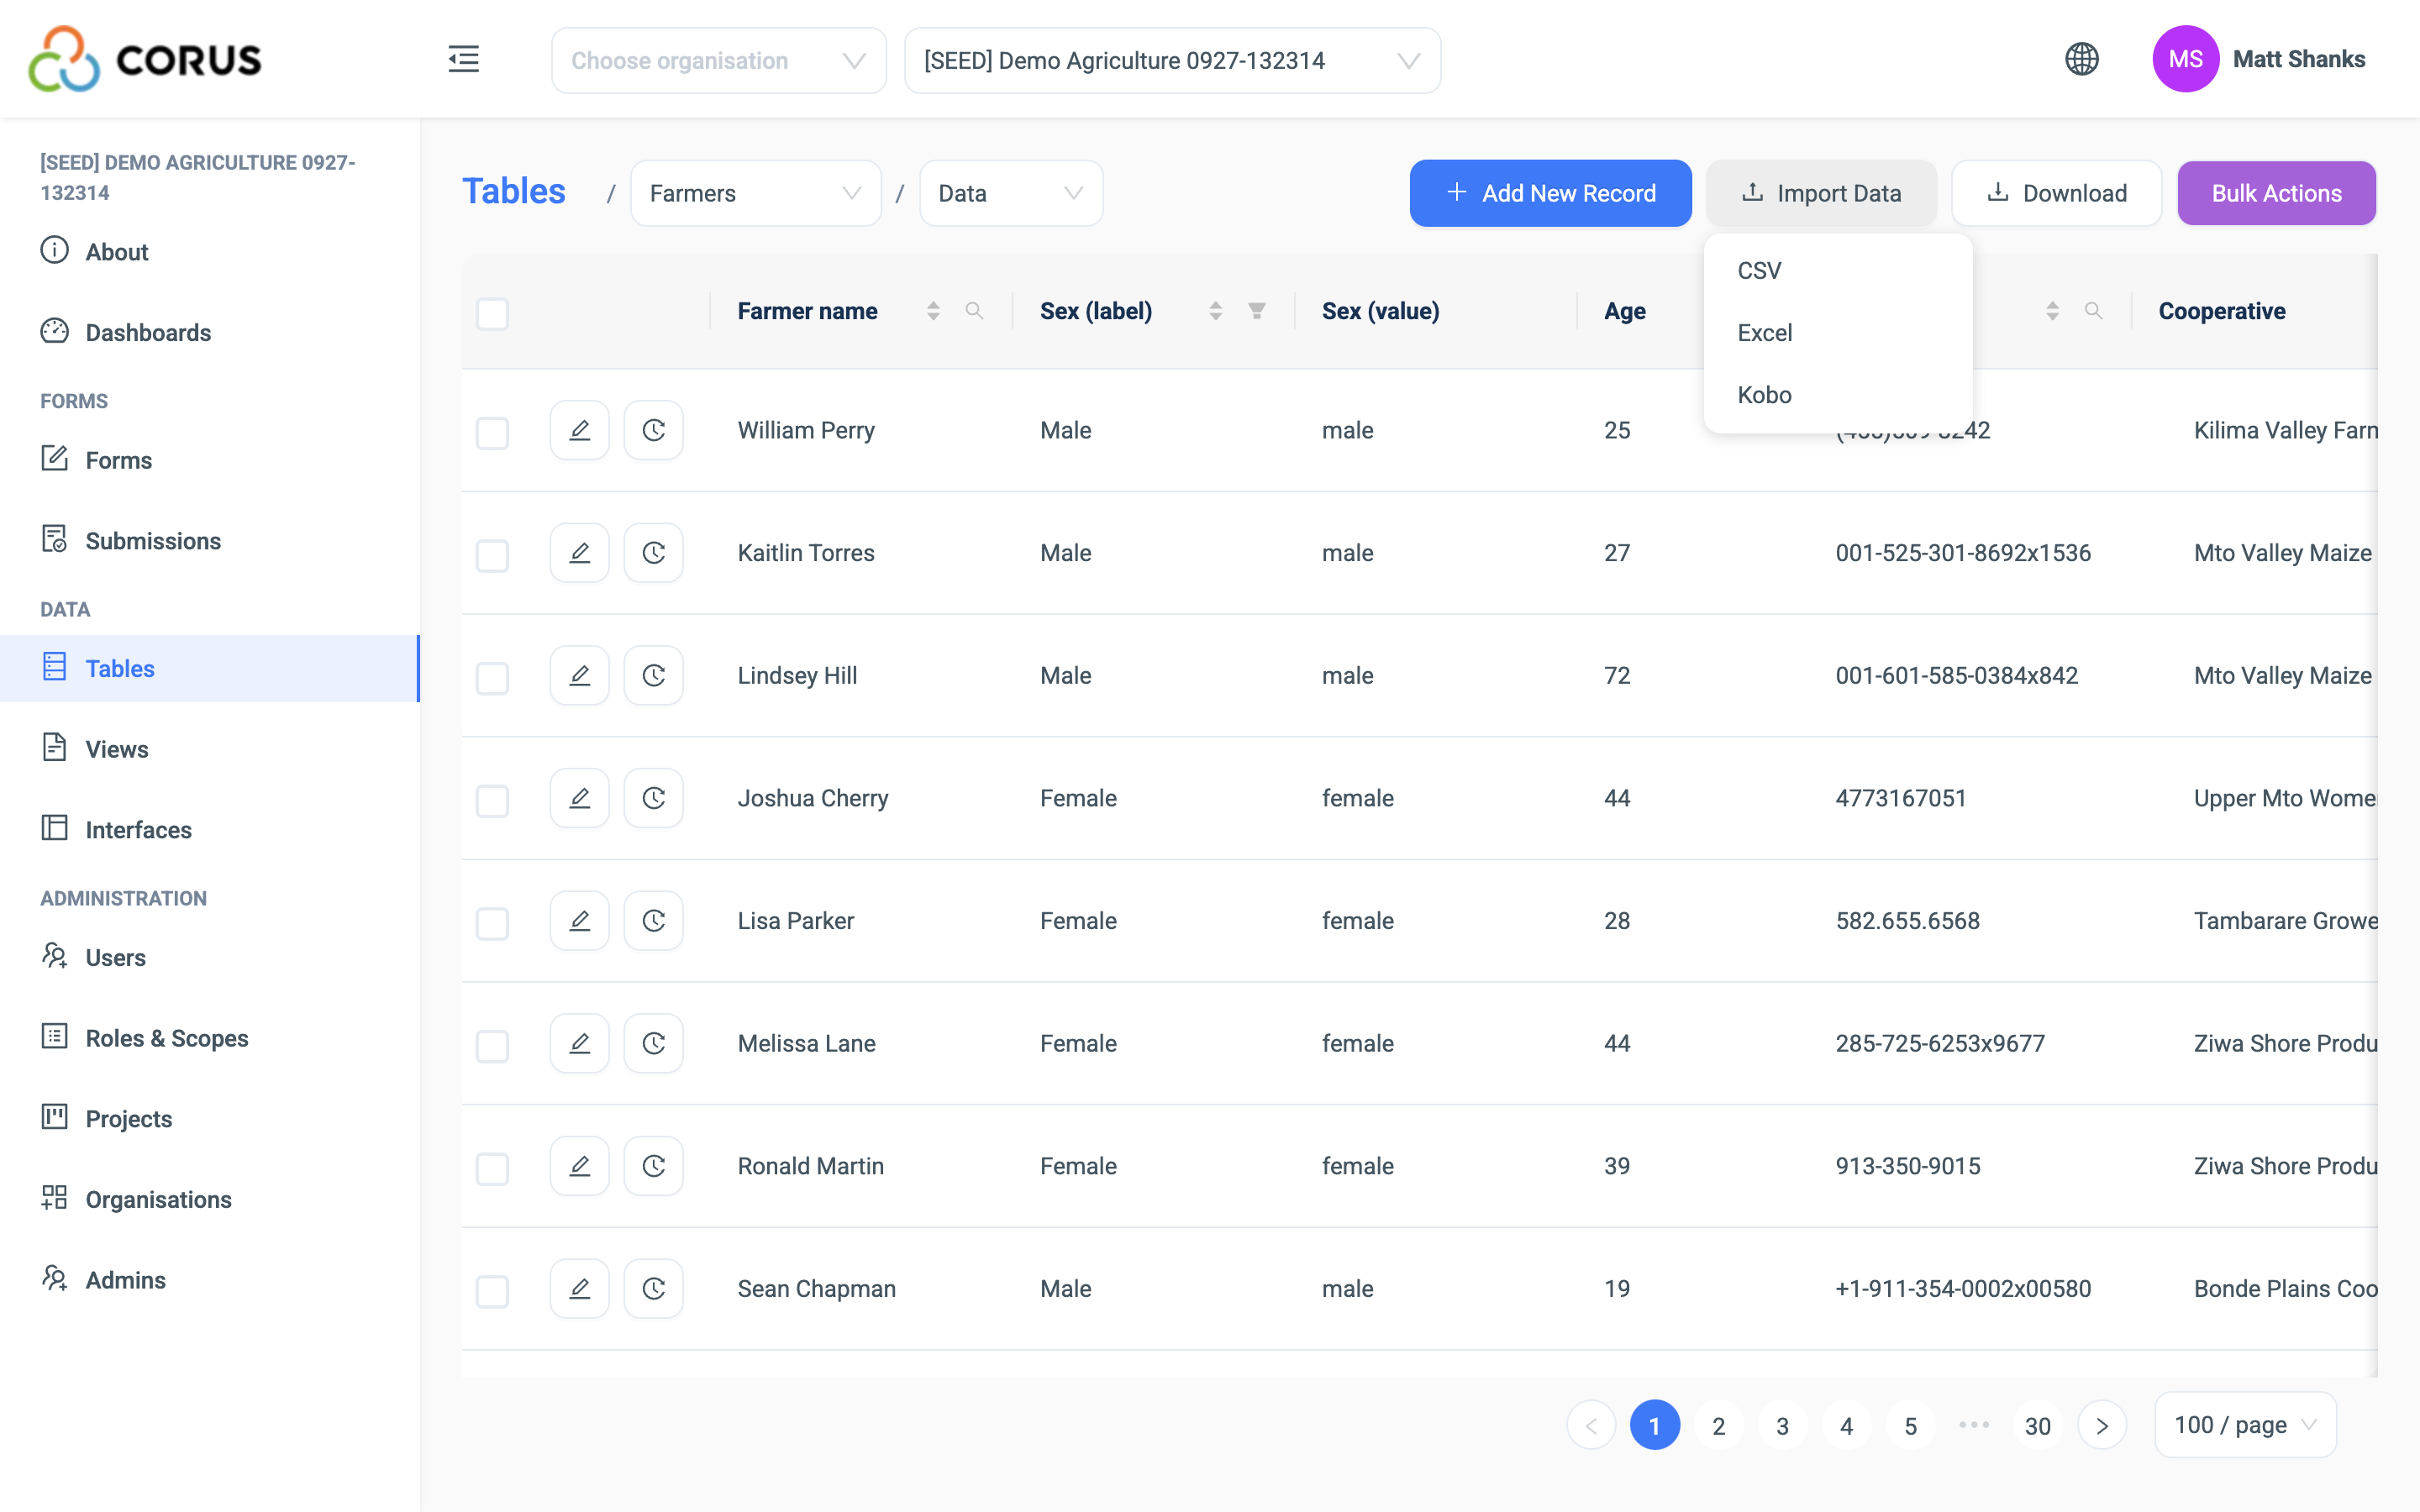The image size is (2420, 1512).
Task: Open the Demo Agriculture project dropdown
Action: [1172, 61]
